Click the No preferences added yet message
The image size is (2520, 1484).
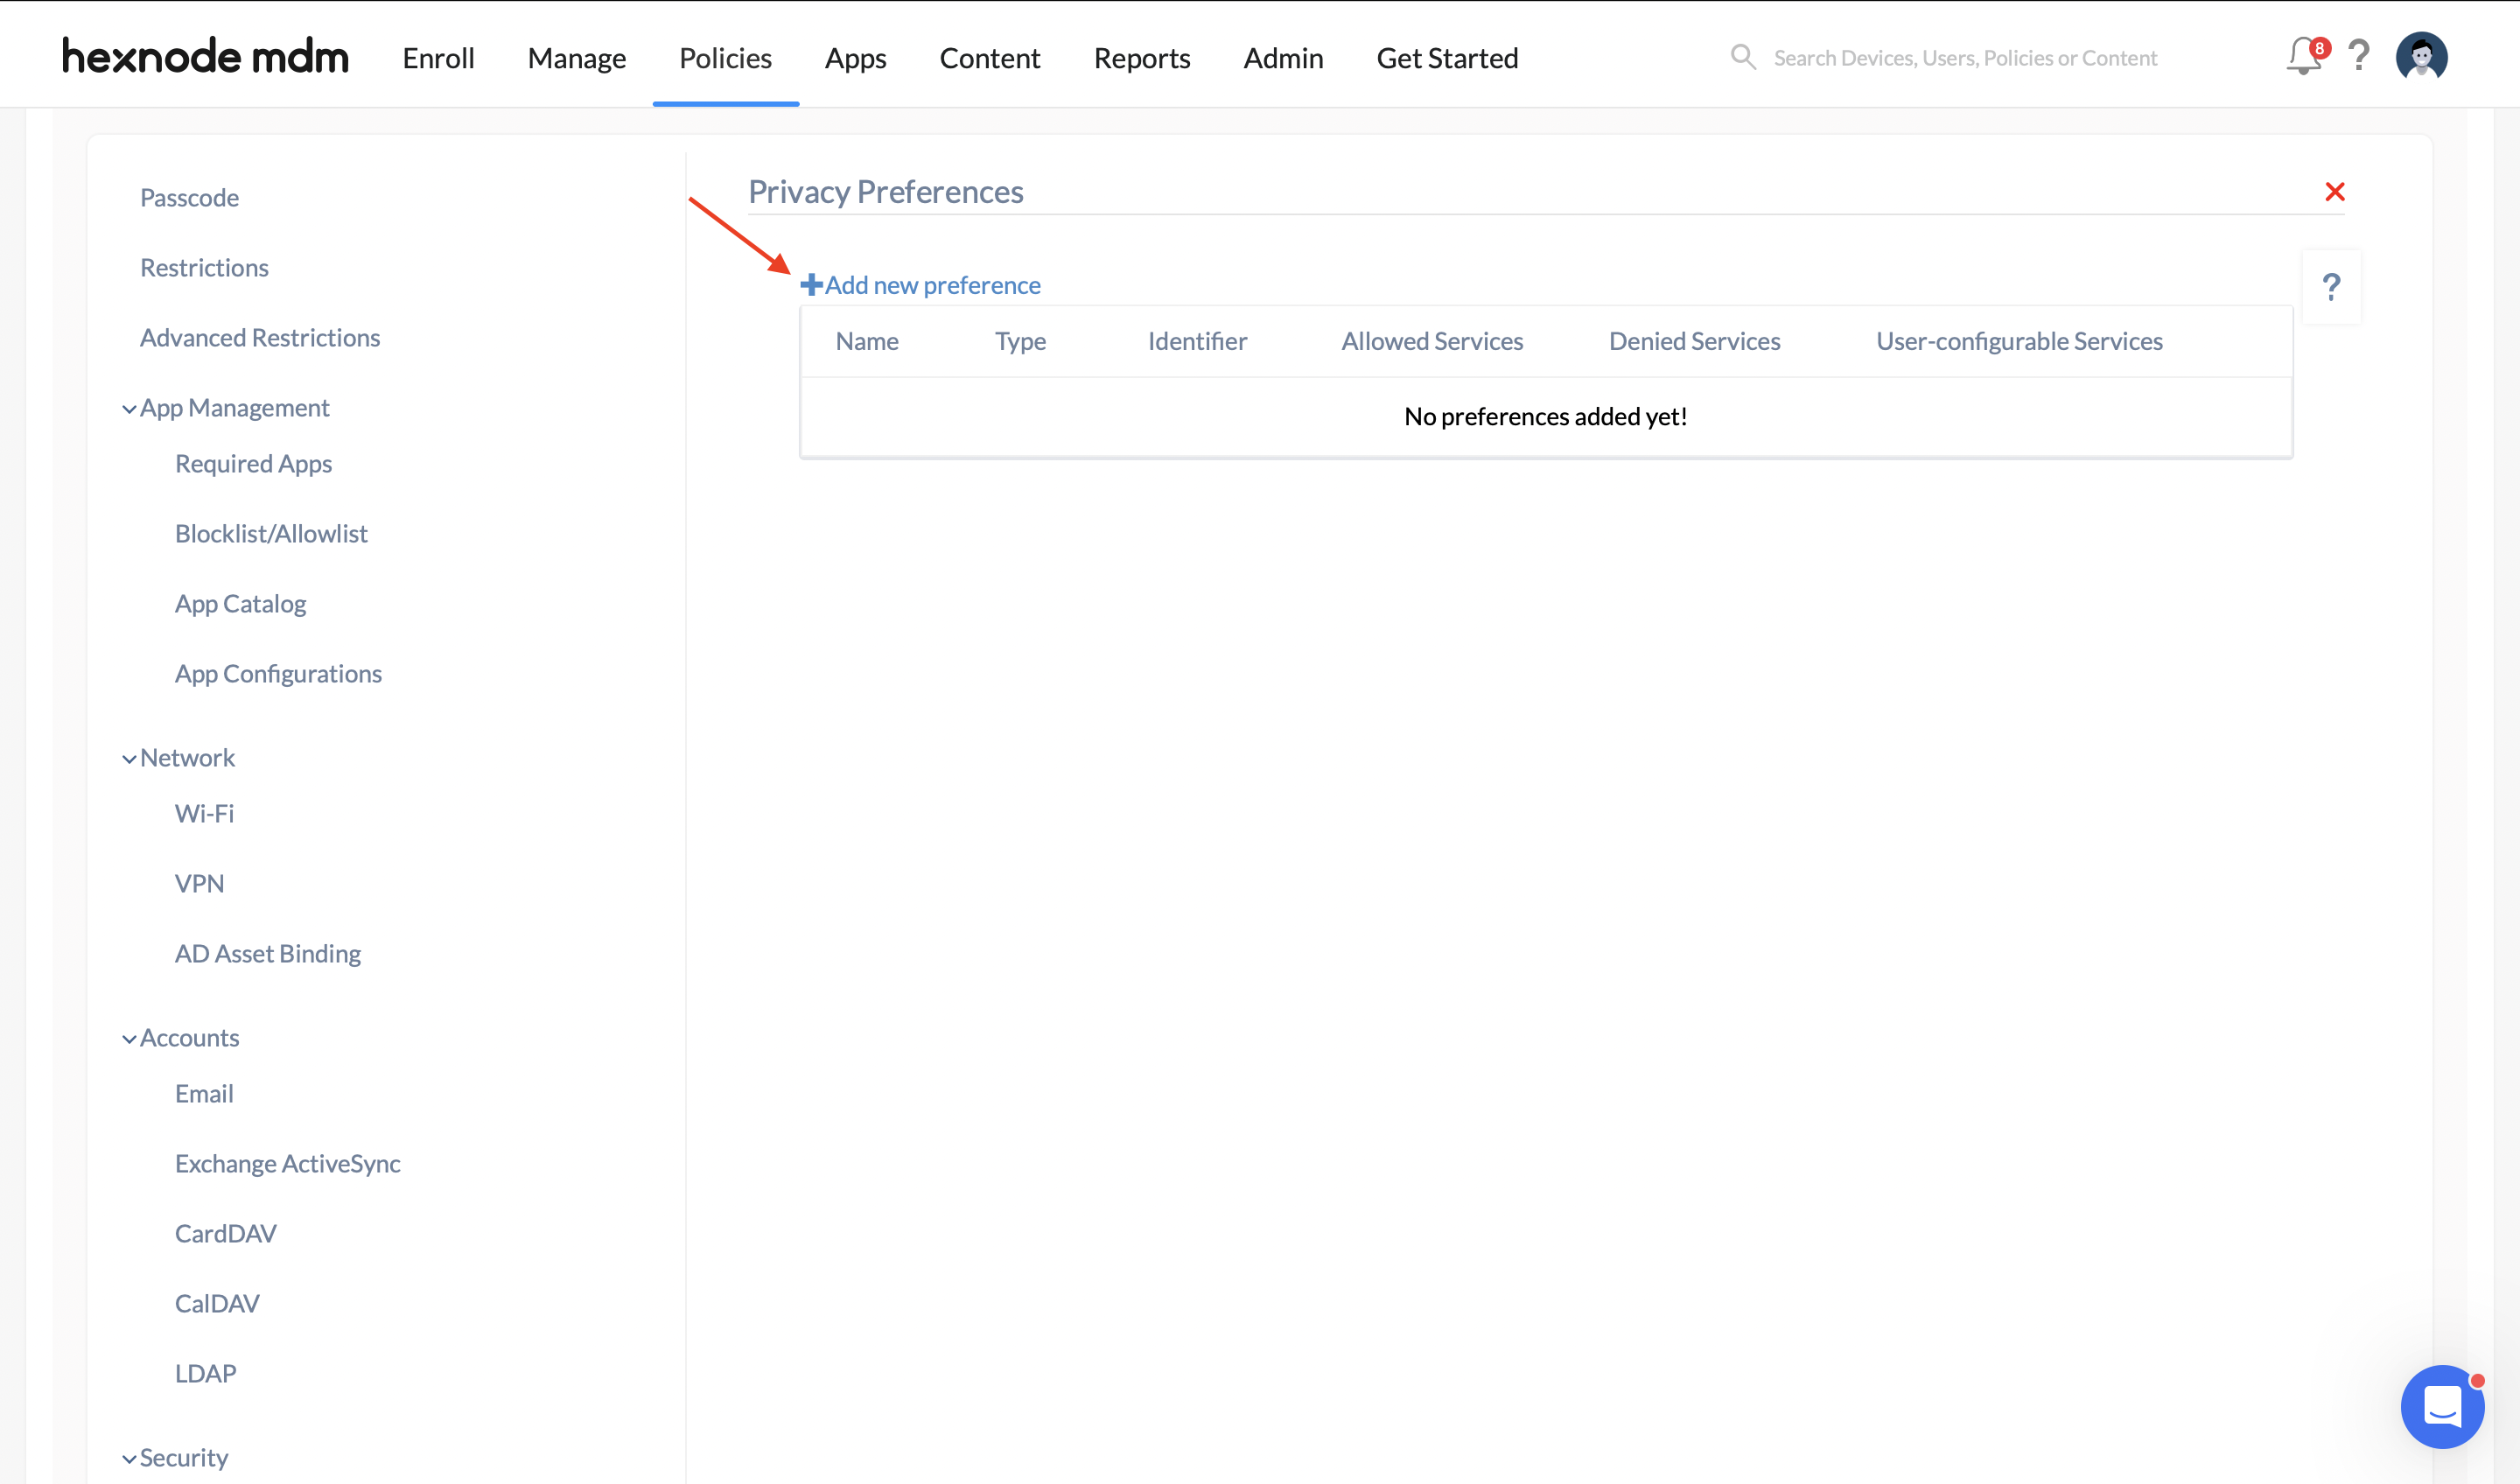[1545, 416]
